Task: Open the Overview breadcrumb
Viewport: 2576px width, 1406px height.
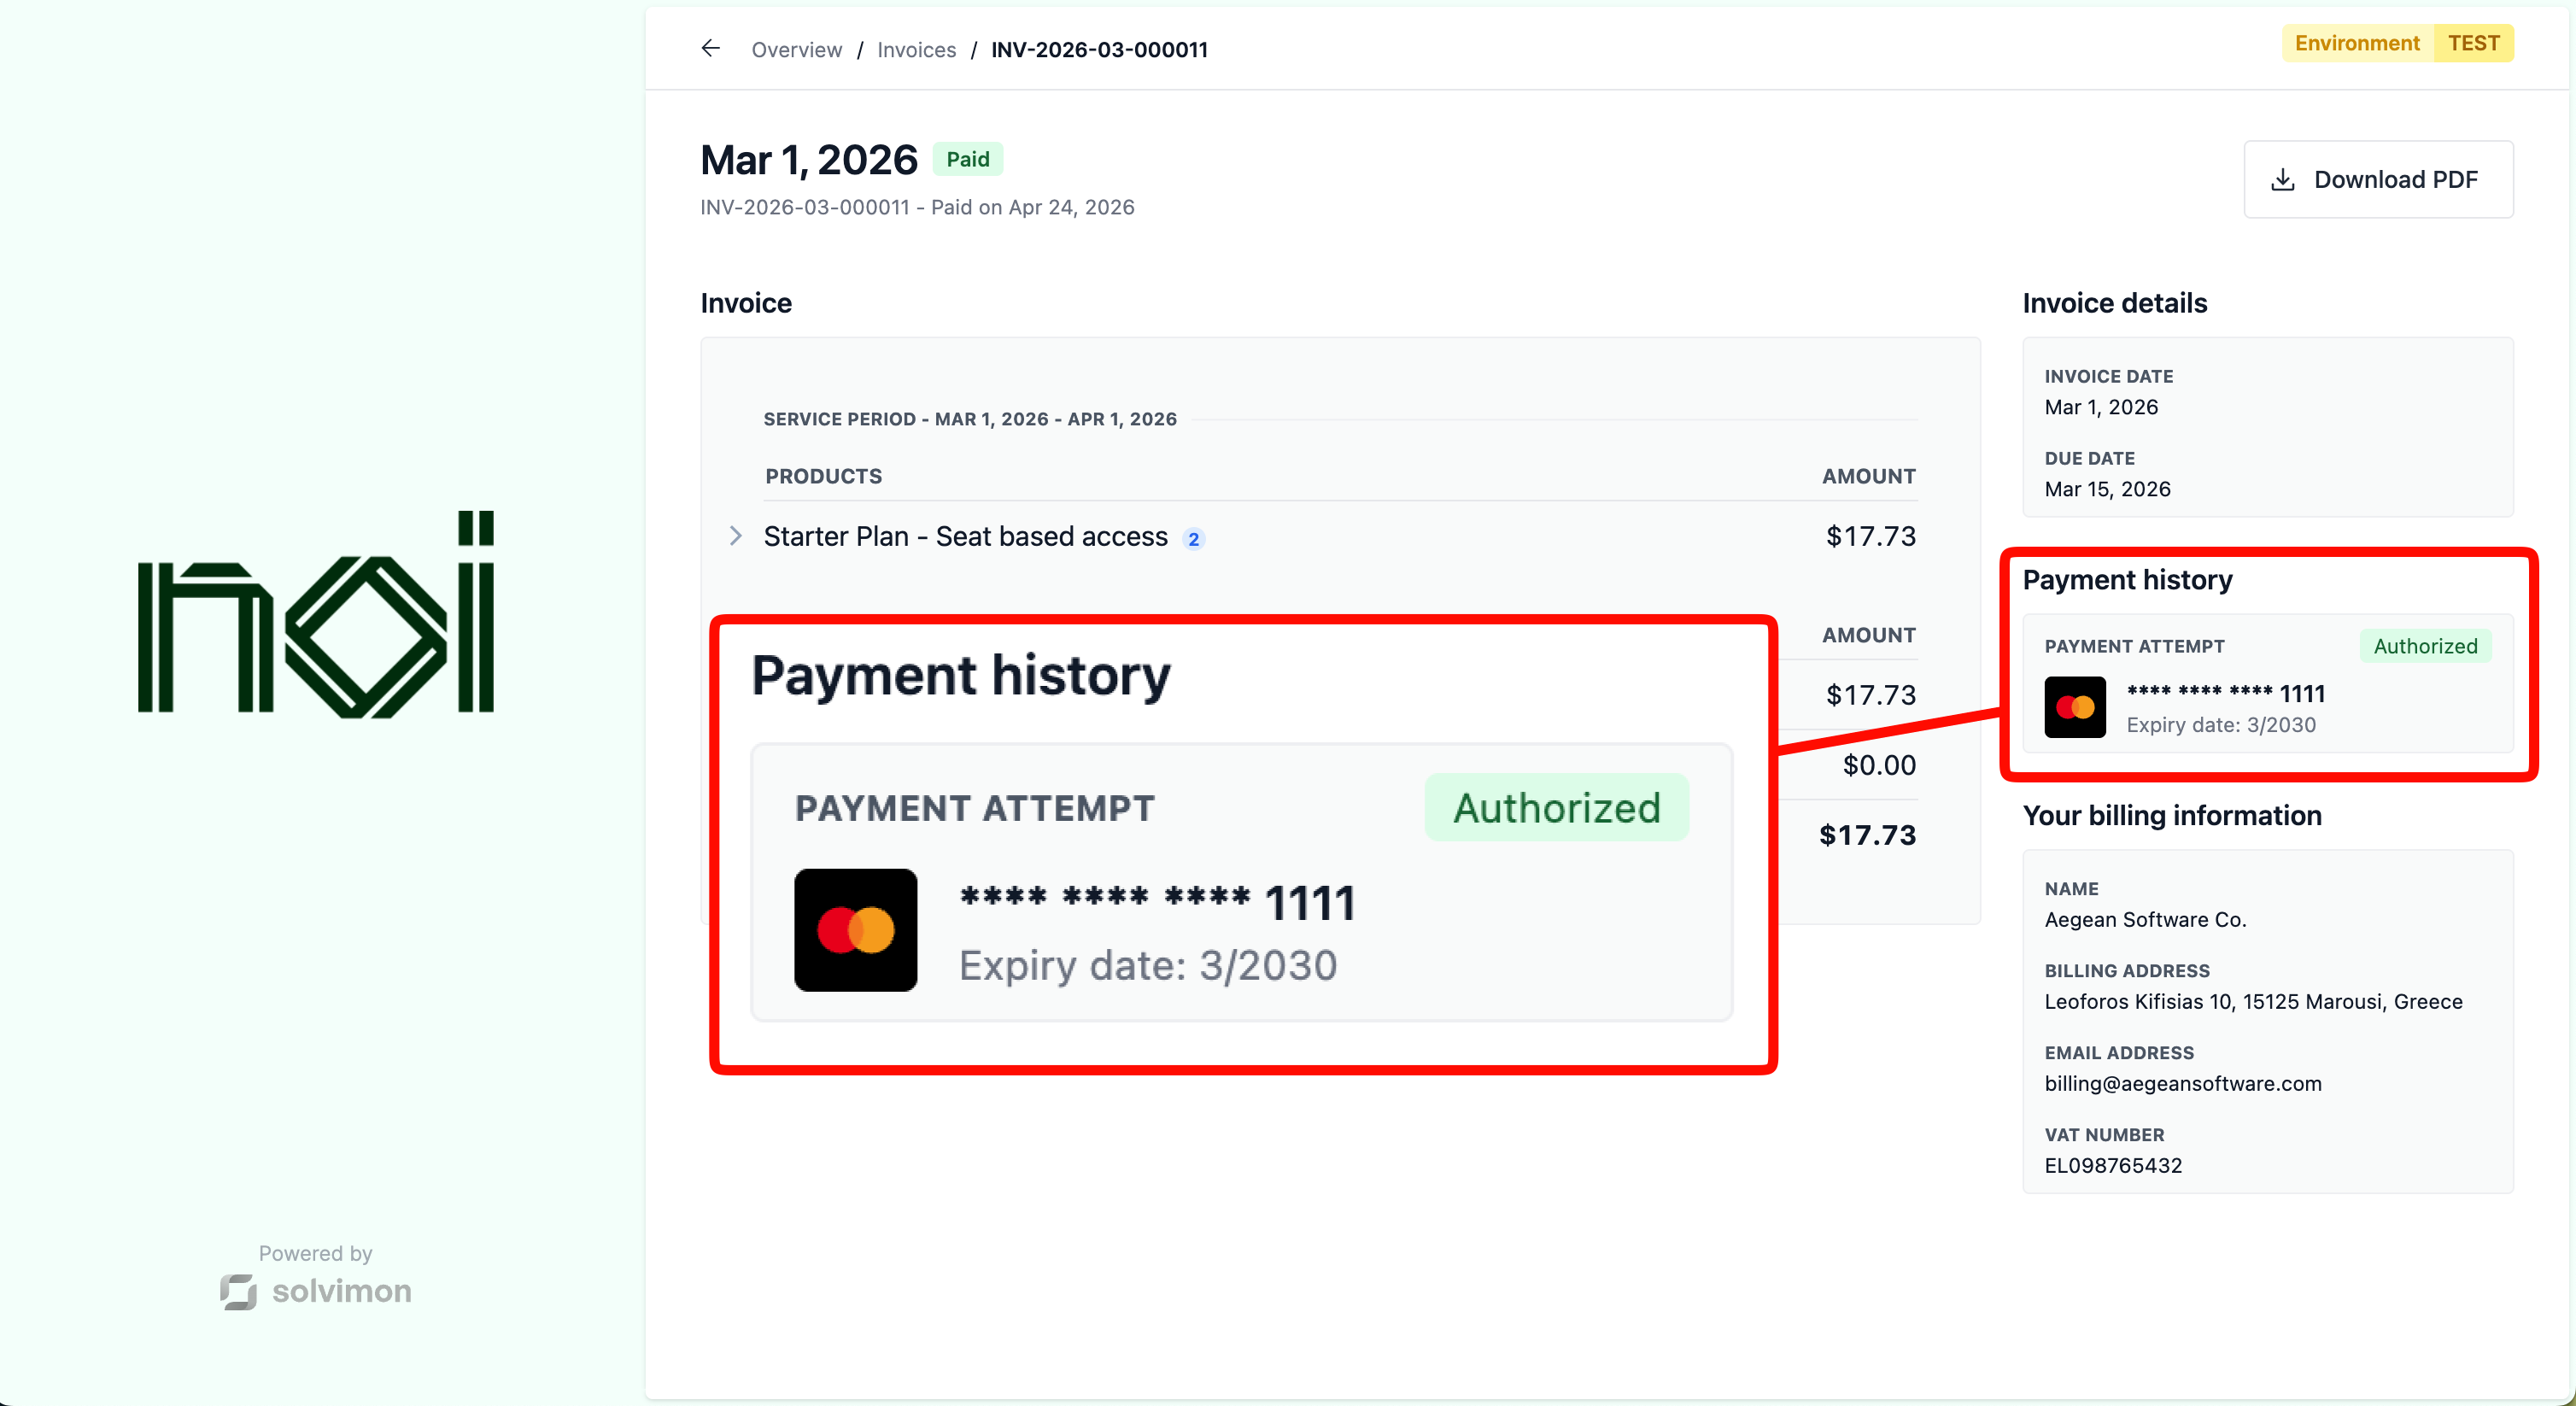Action: click(x=796, y=49)
